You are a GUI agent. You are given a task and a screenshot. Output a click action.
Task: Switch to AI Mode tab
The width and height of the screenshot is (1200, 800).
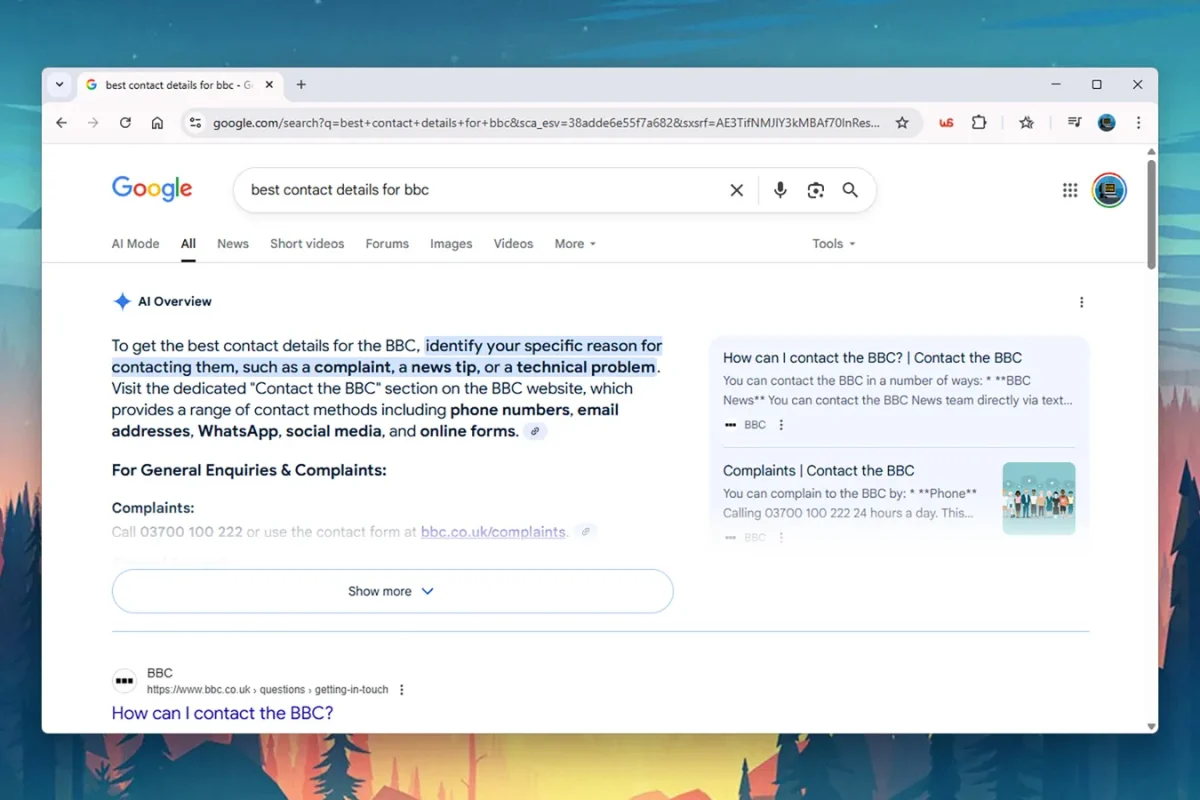tap(135, 244)
